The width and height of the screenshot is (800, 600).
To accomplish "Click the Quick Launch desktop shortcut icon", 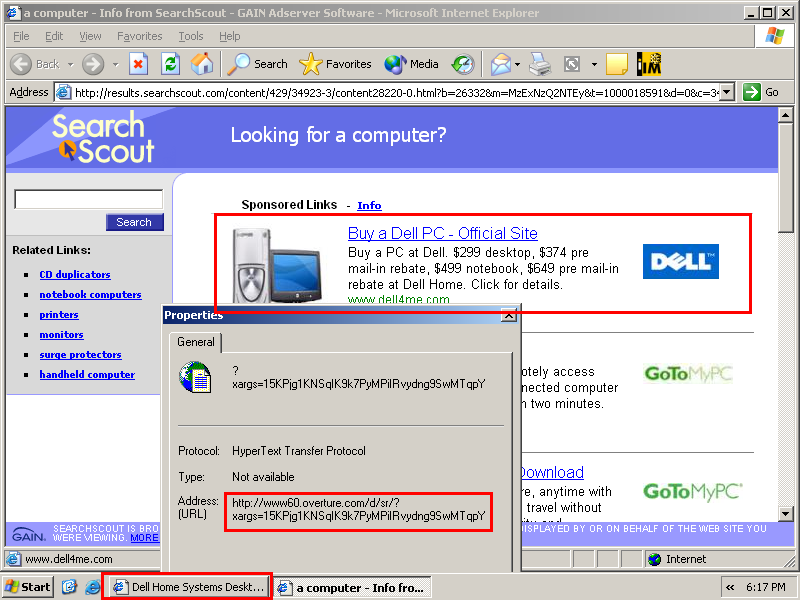I will [x=69, y=587].
